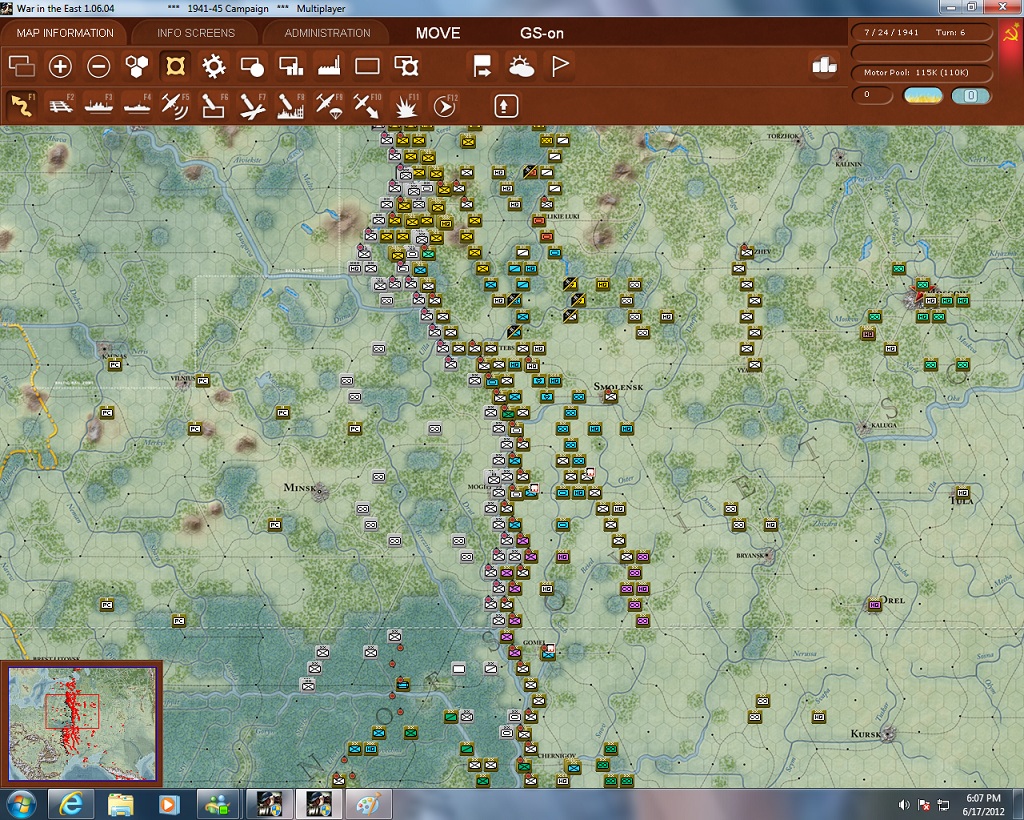The image size is (1024, 820).
Task: Click the blue pill showing 0
Action: coord(971,95)
